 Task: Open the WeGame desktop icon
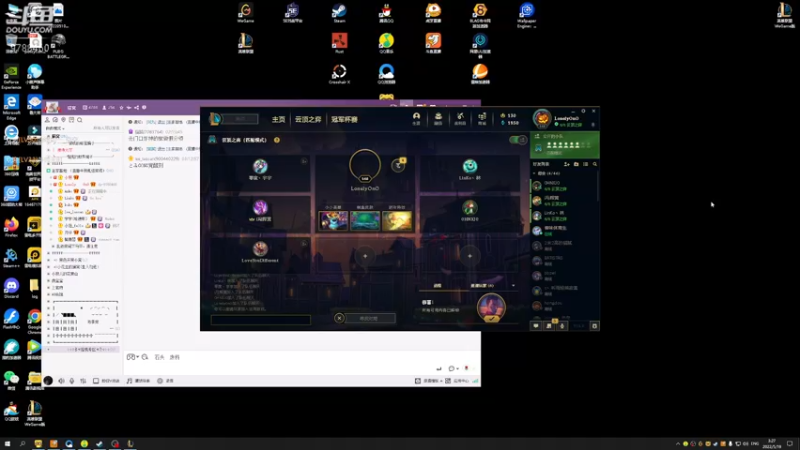[x=245, y=13]
